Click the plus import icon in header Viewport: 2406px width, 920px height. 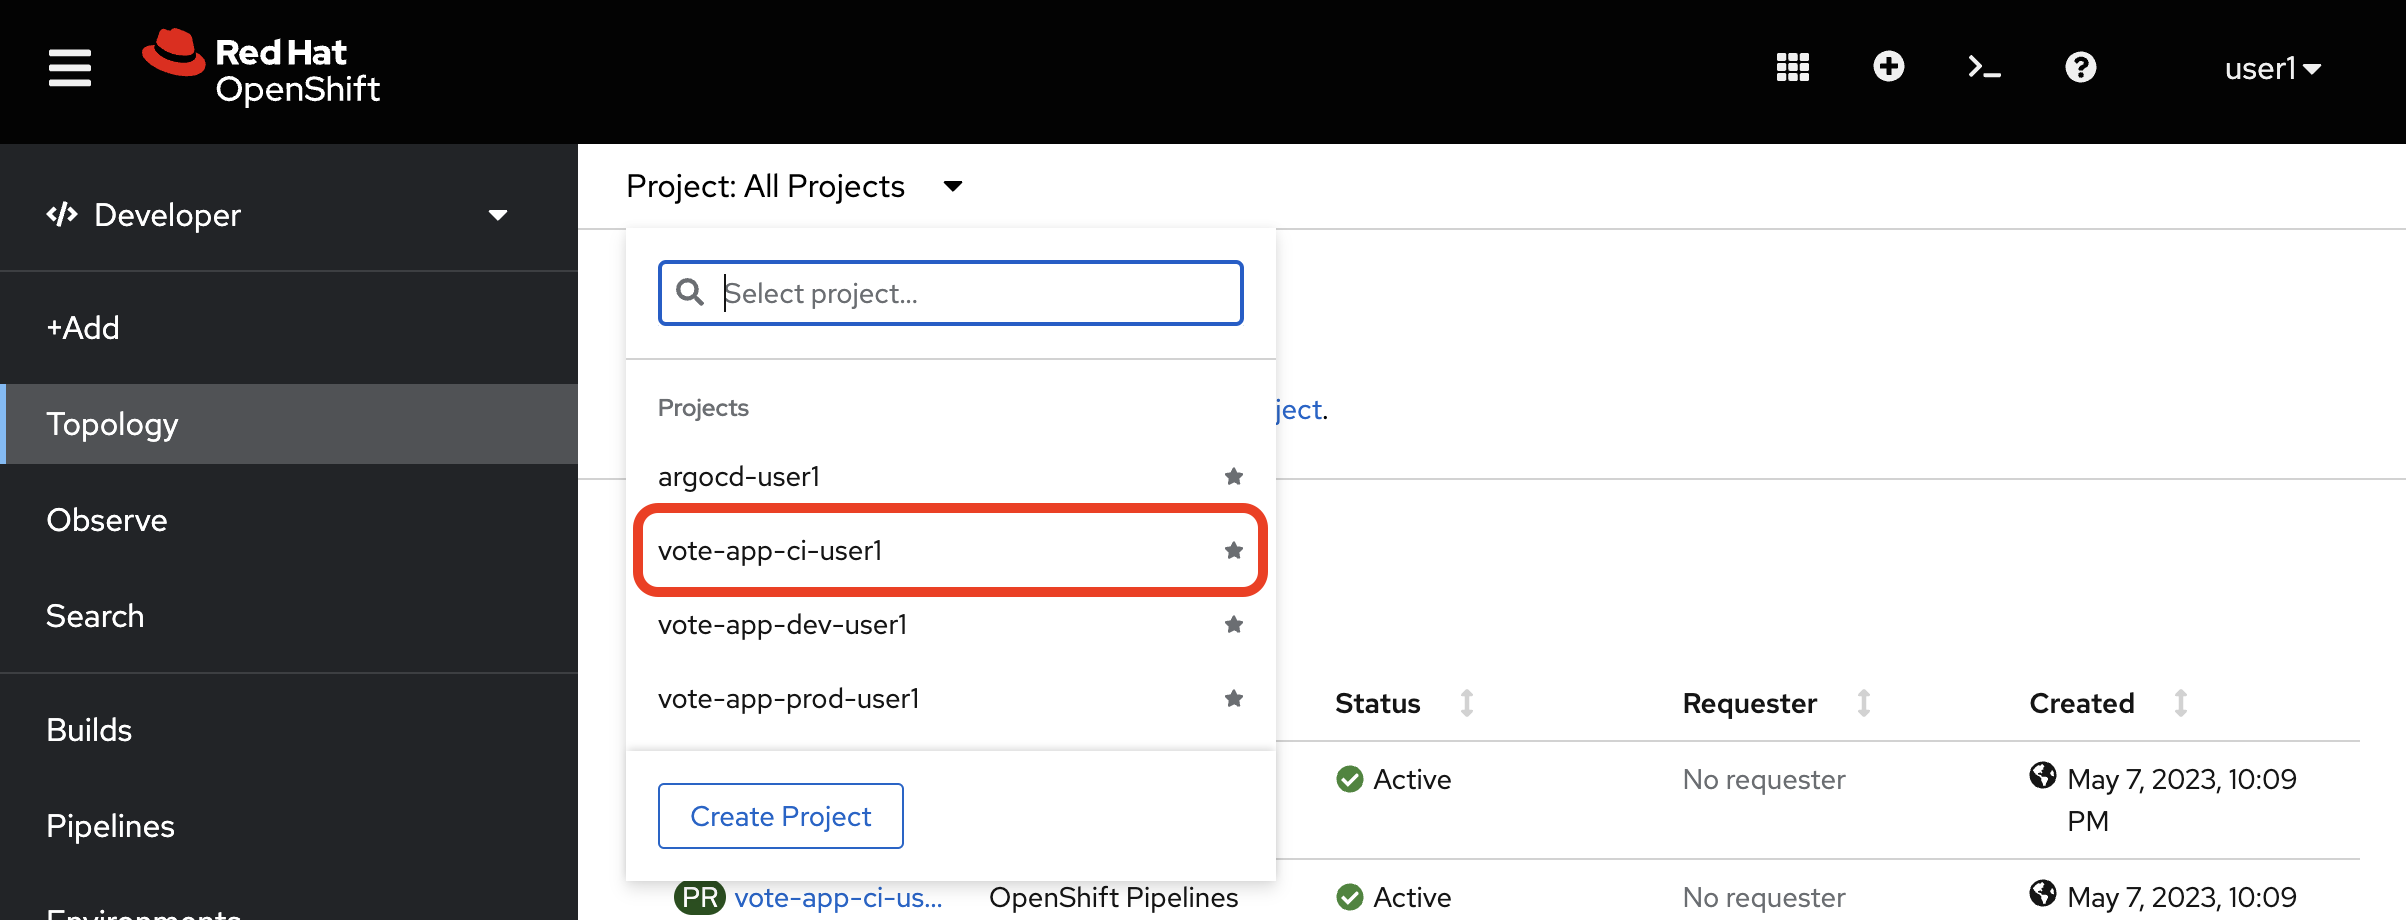(x=1888, y=67)
